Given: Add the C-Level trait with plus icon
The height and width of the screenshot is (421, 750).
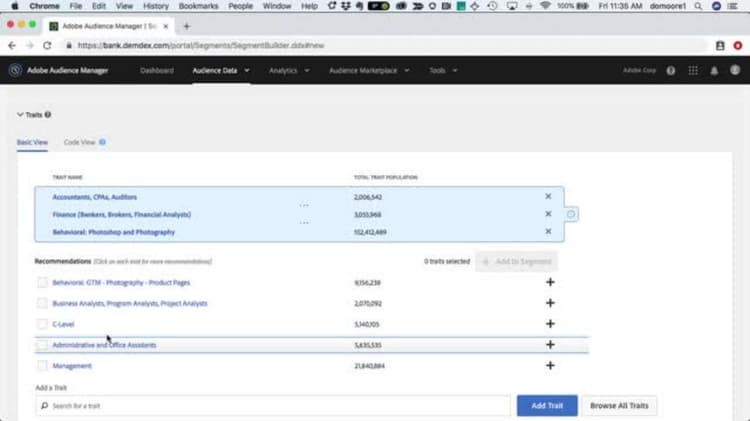Looking at the screenshot, I should [550, 324].
